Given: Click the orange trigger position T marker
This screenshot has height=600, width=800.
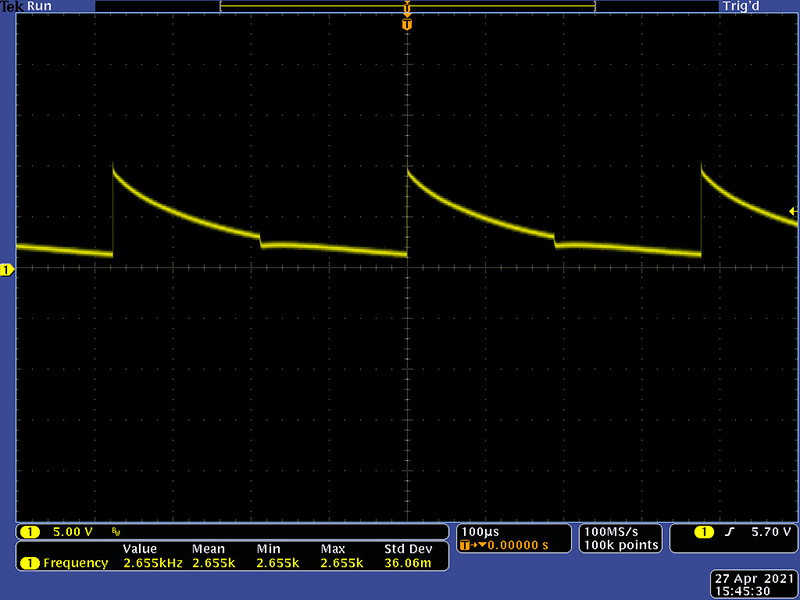Looking at the screenshot, I should pos(406,23).
